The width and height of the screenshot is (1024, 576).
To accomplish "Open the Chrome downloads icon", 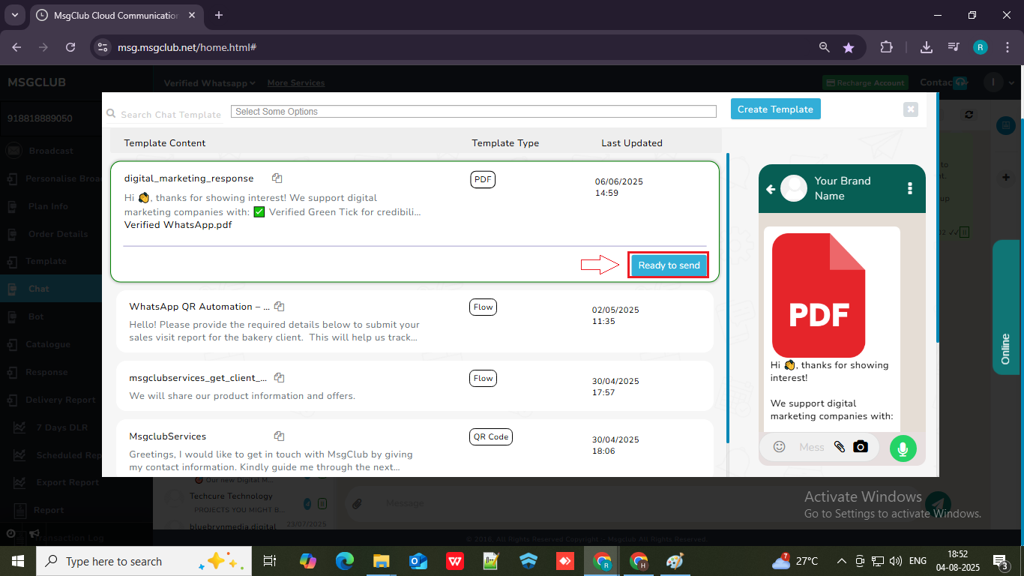I will tap(926, 47).
